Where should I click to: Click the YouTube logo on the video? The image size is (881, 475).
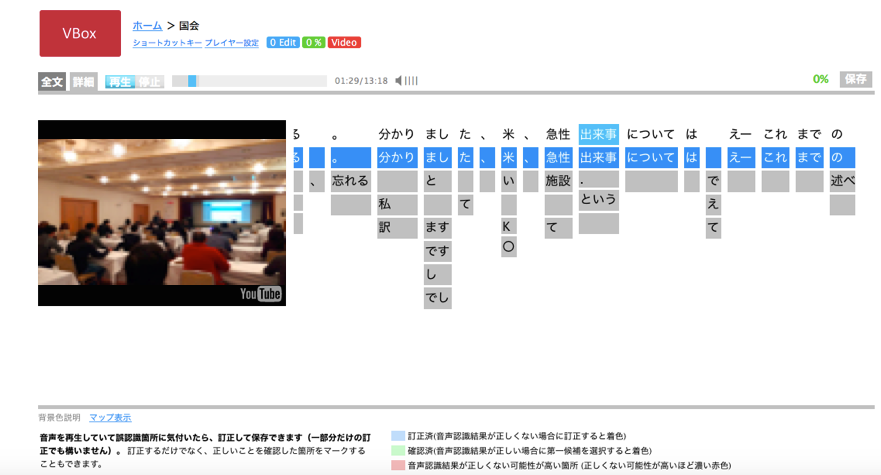click(x=260, y=294)
